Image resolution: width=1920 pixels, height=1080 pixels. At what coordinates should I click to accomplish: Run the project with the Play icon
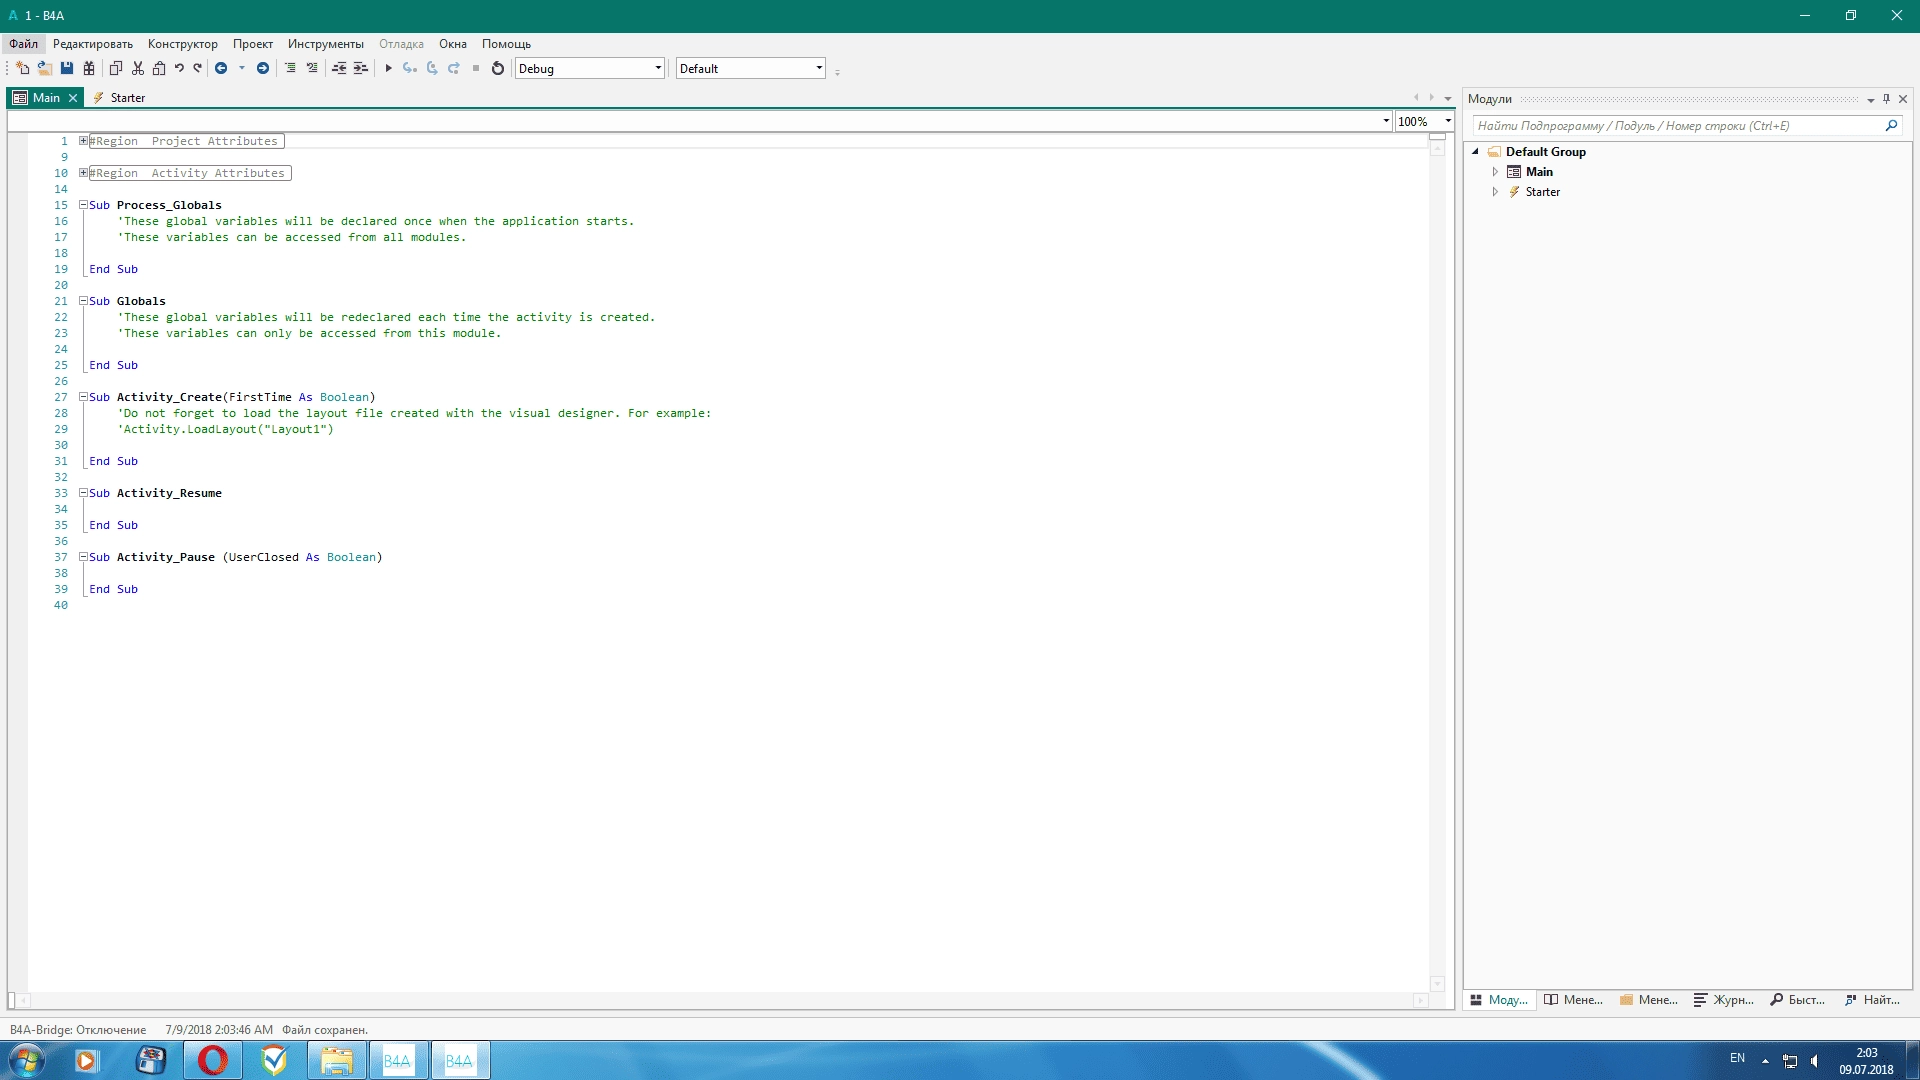tap(389, 68)
